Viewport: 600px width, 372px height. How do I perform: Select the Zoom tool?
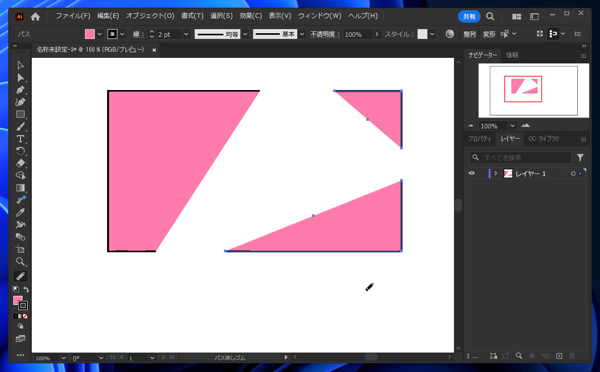[20, 261]
